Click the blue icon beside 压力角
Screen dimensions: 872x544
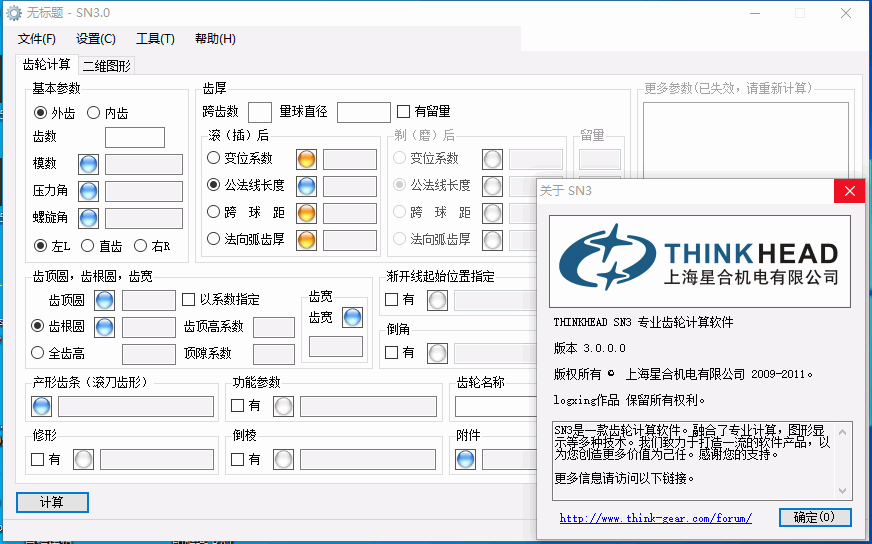88,191
